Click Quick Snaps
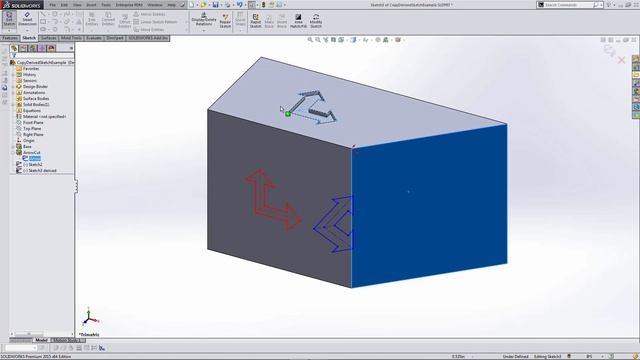The height and width of the screenshot is (360, 640). 240,19
